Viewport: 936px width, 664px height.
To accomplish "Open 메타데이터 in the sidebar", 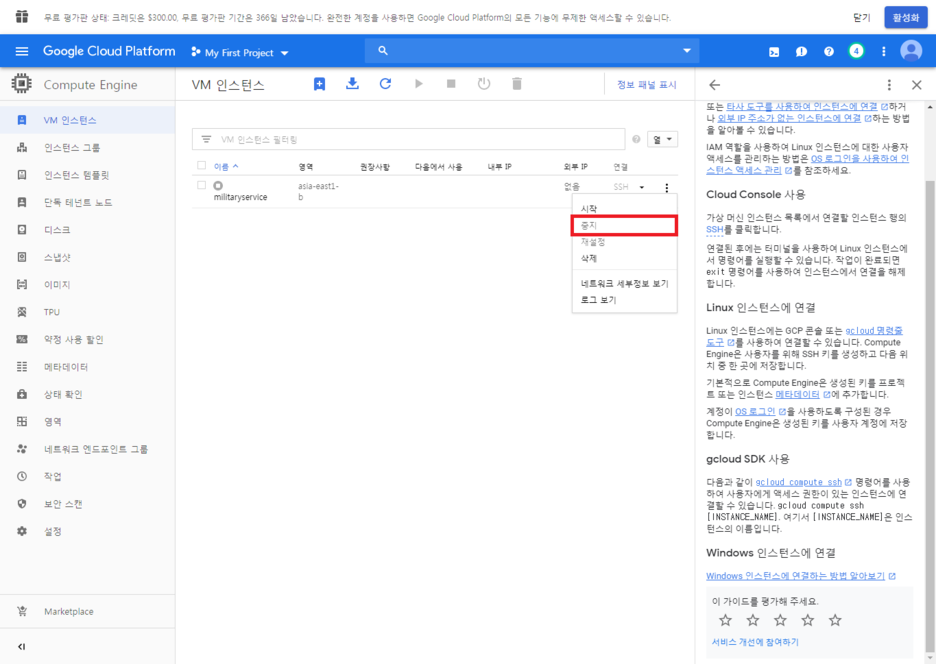I will 87,367.
